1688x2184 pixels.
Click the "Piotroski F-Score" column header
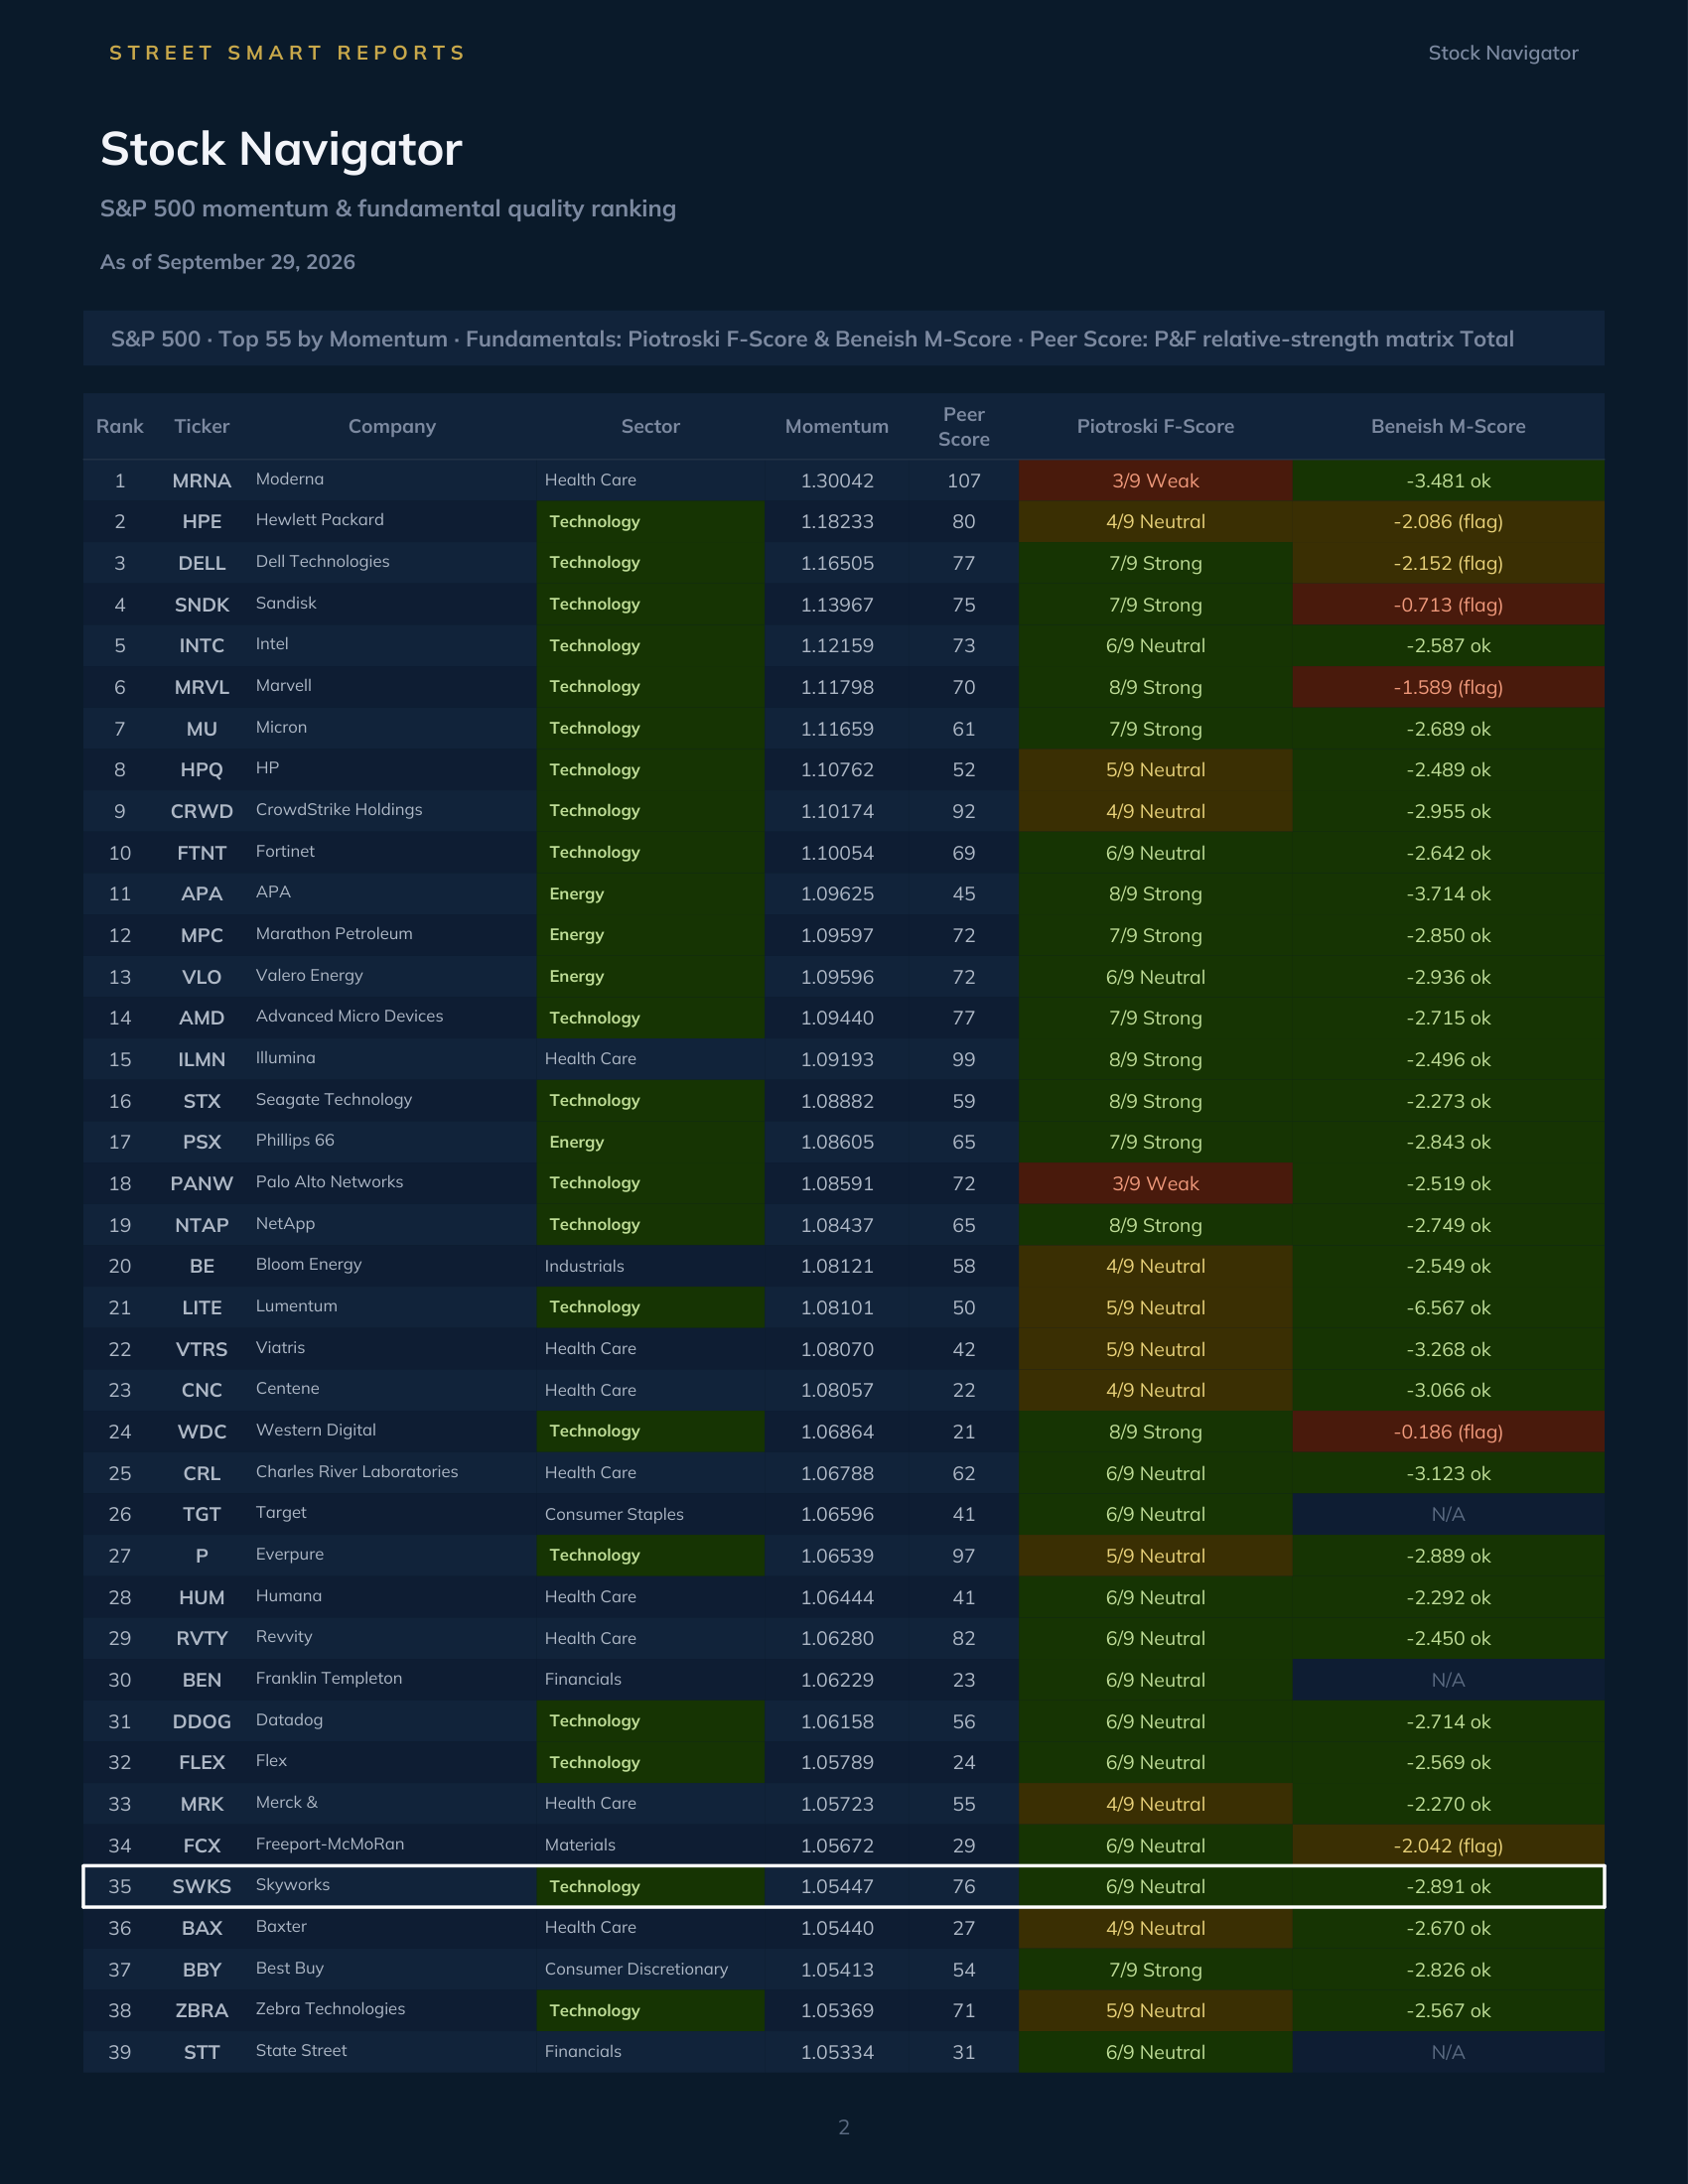[x=1155, y=426]
